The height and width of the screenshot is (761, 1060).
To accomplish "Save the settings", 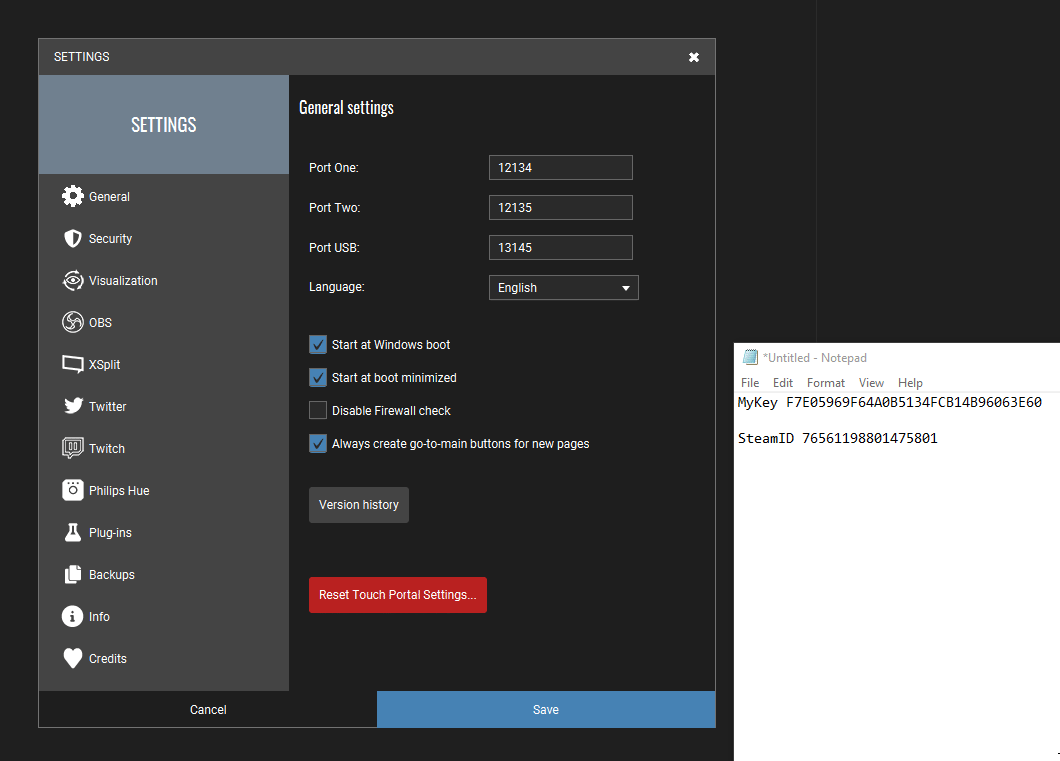I will coord(546,710).
